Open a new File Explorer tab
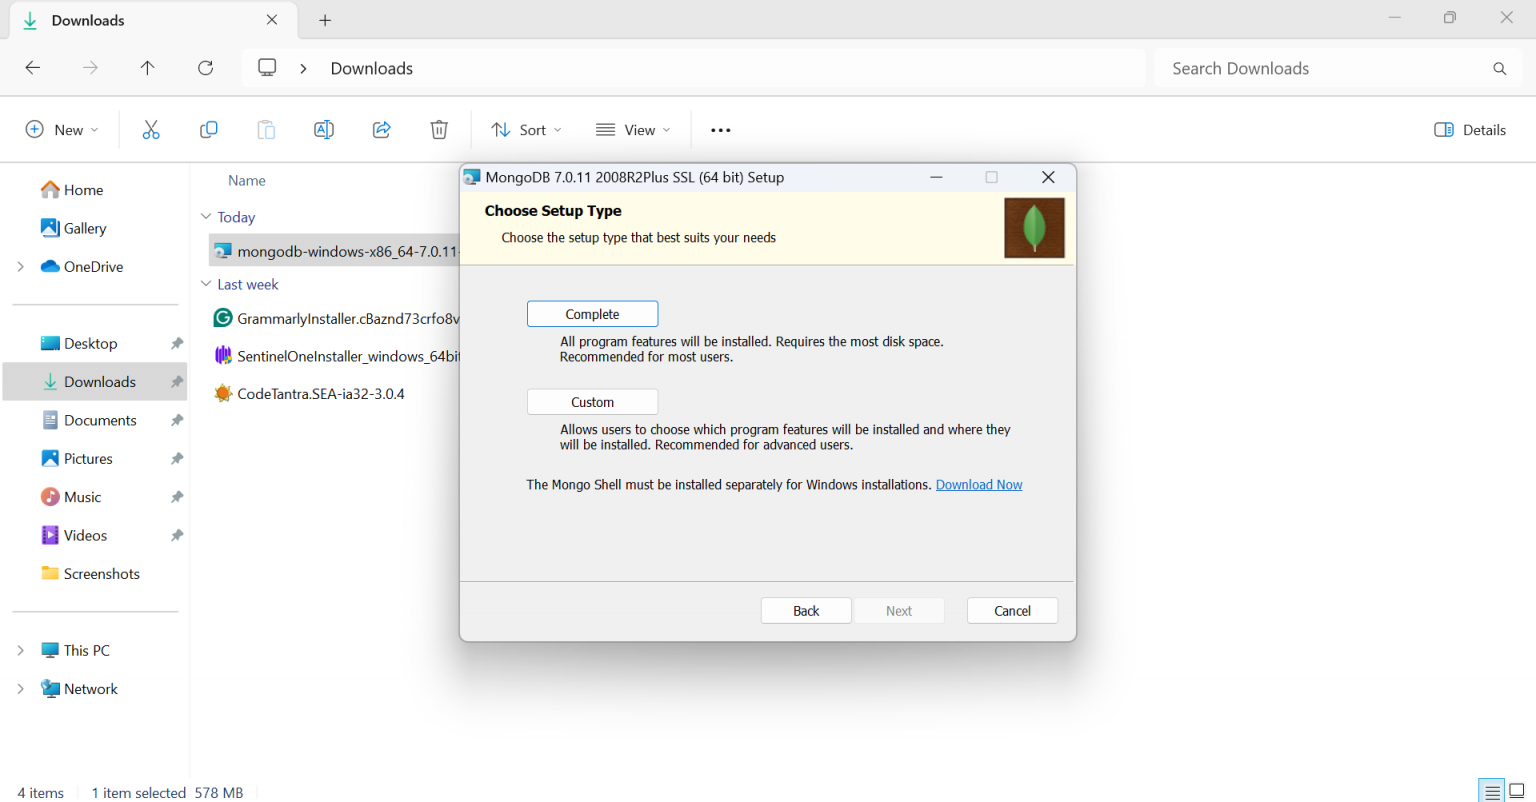The height and width of the screenshot is (802, 1536). (324, 19)
